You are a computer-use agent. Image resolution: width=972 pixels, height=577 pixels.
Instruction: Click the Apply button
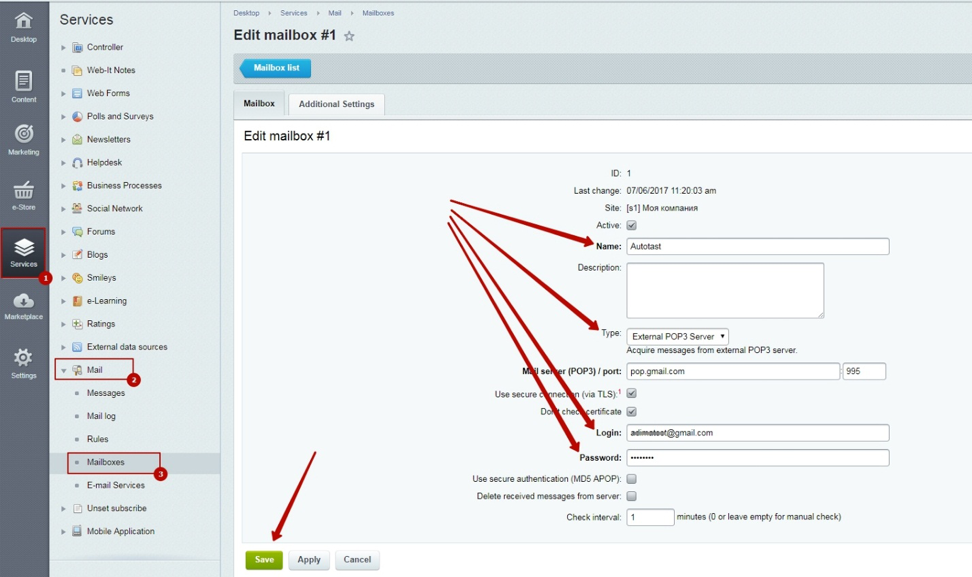pos(309,560)
